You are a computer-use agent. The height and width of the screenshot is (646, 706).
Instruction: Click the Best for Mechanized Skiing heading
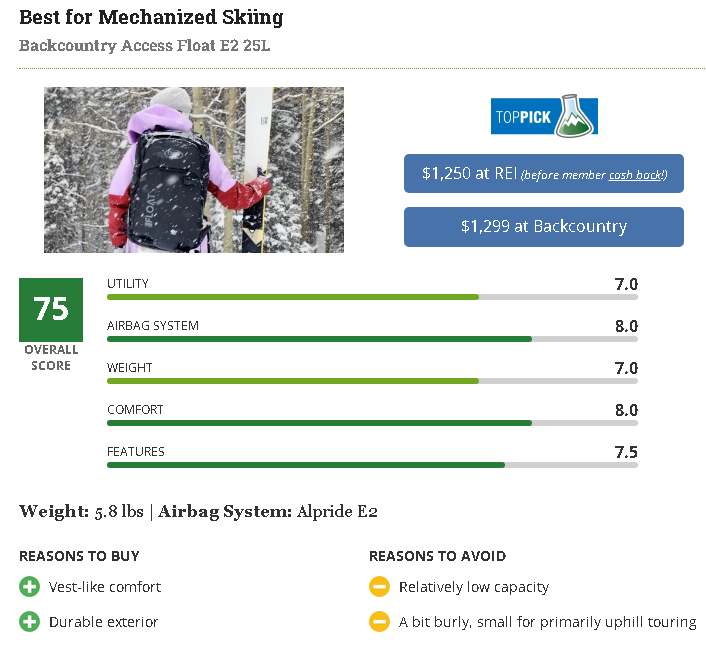click(151, 18)
